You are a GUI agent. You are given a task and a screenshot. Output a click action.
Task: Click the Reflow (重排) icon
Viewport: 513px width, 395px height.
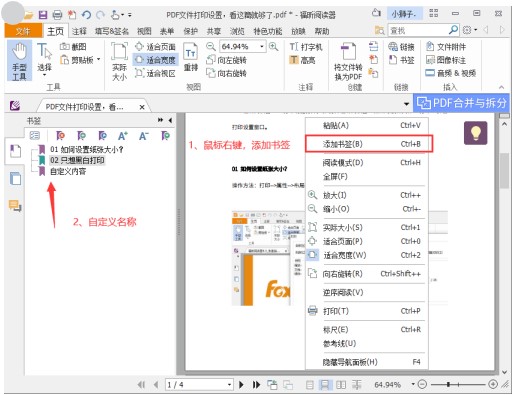(x=191, y=57)
